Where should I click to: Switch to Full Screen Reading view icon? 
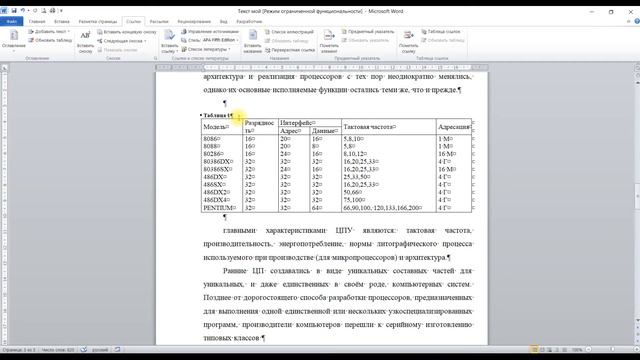click(542, 350)
